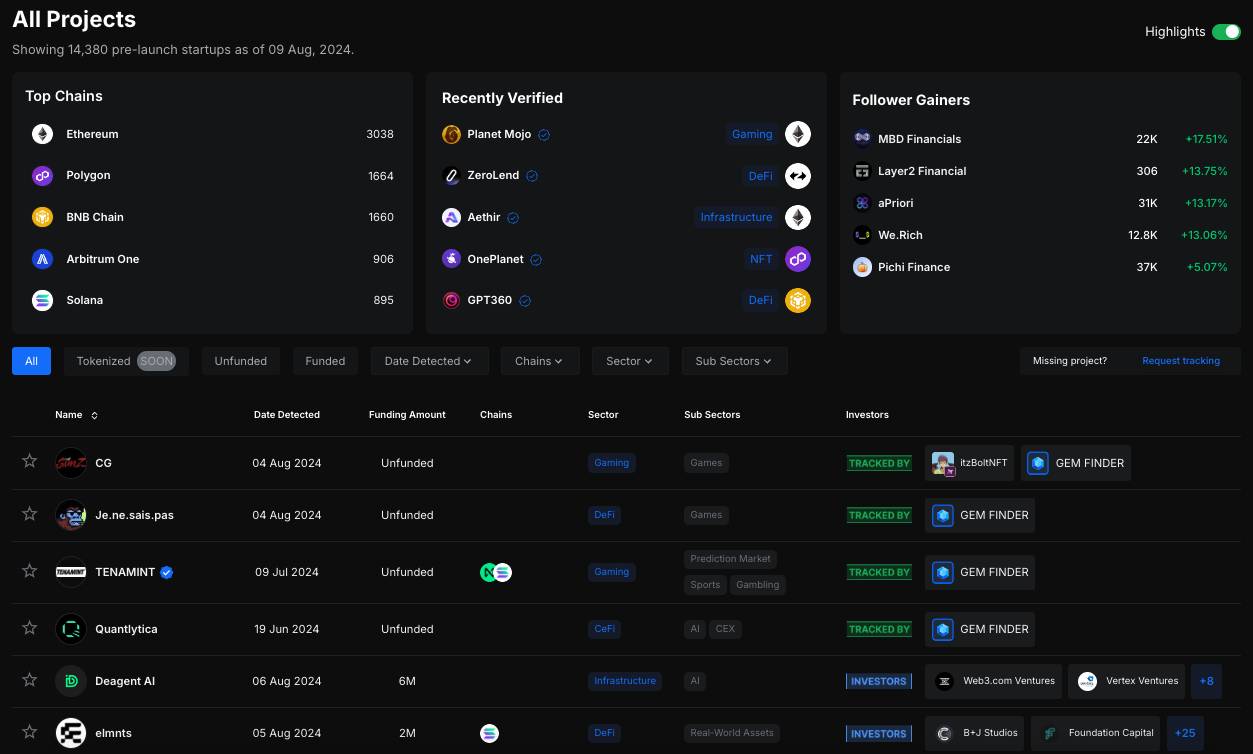Click the Real-World Assets sub sector tag
This screenshot has width=1253, height=754.
click(732, 733)
